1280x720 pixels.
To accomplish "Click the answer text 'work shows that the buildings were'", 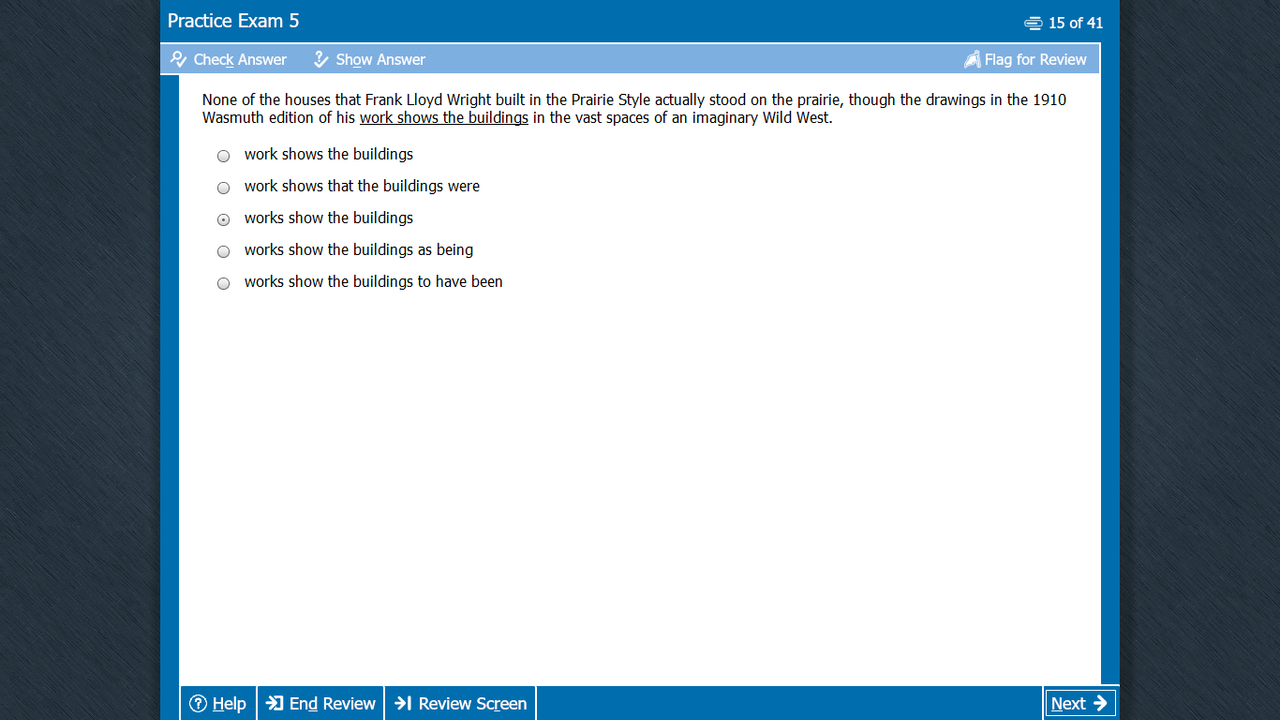I will (x=362, y=186).
